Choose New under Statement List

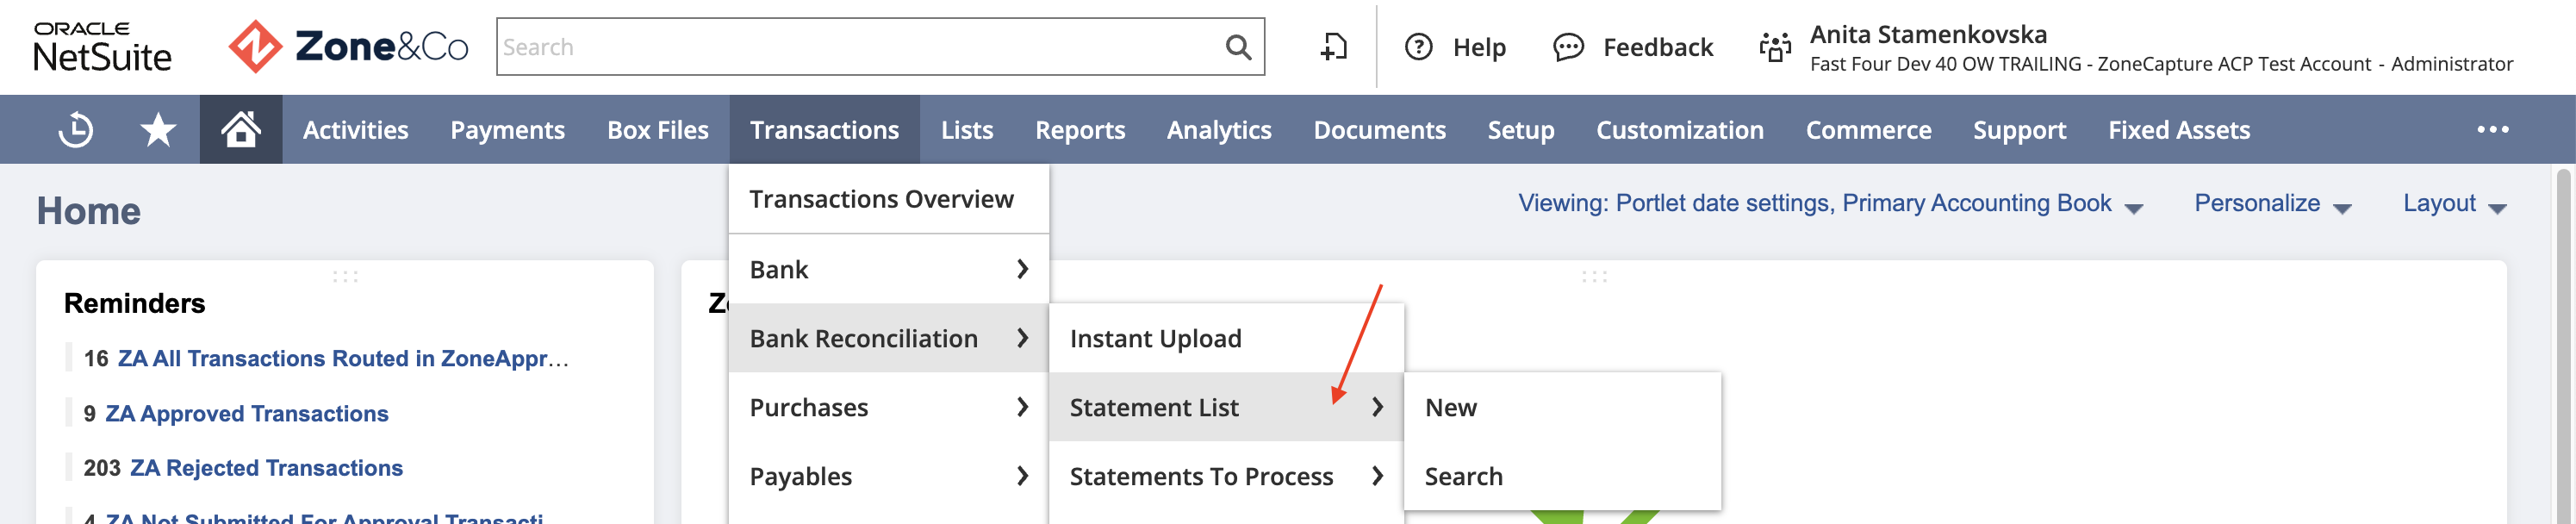[1562, 407]
